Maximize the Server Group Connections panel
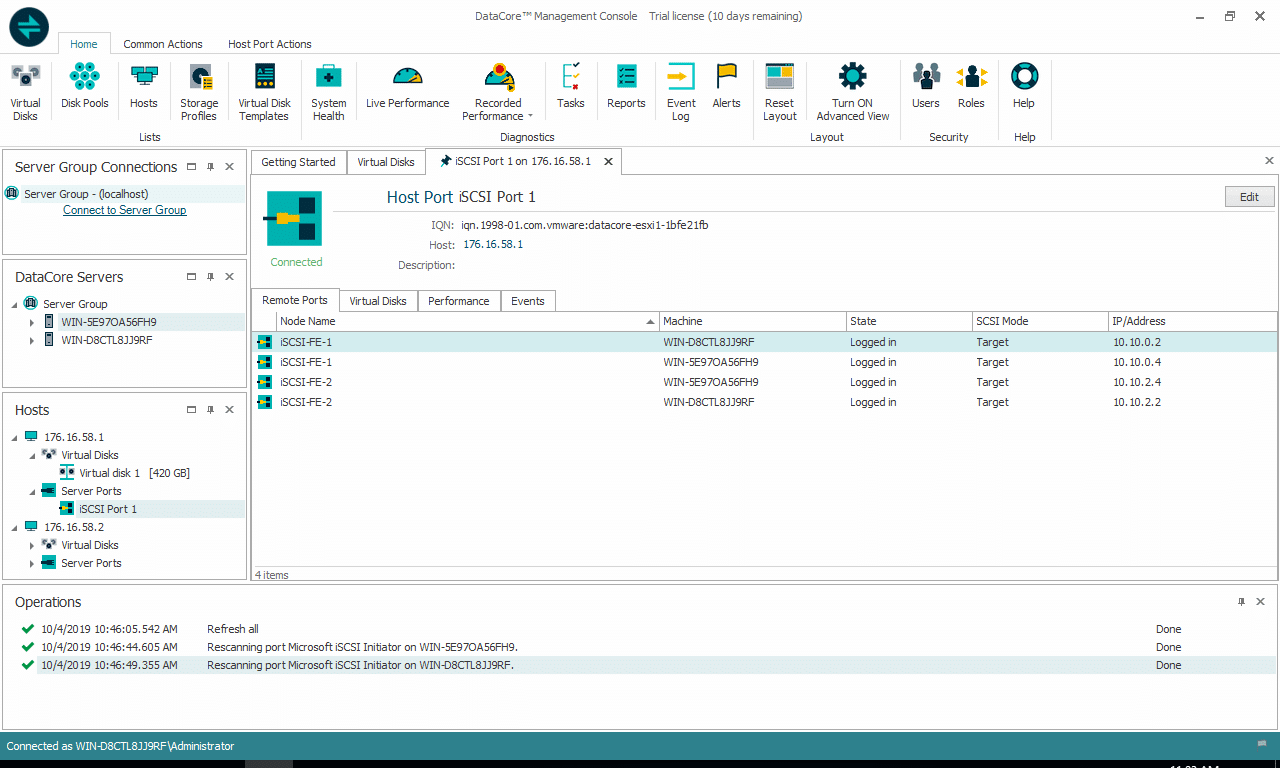 (x=192, y=167)
